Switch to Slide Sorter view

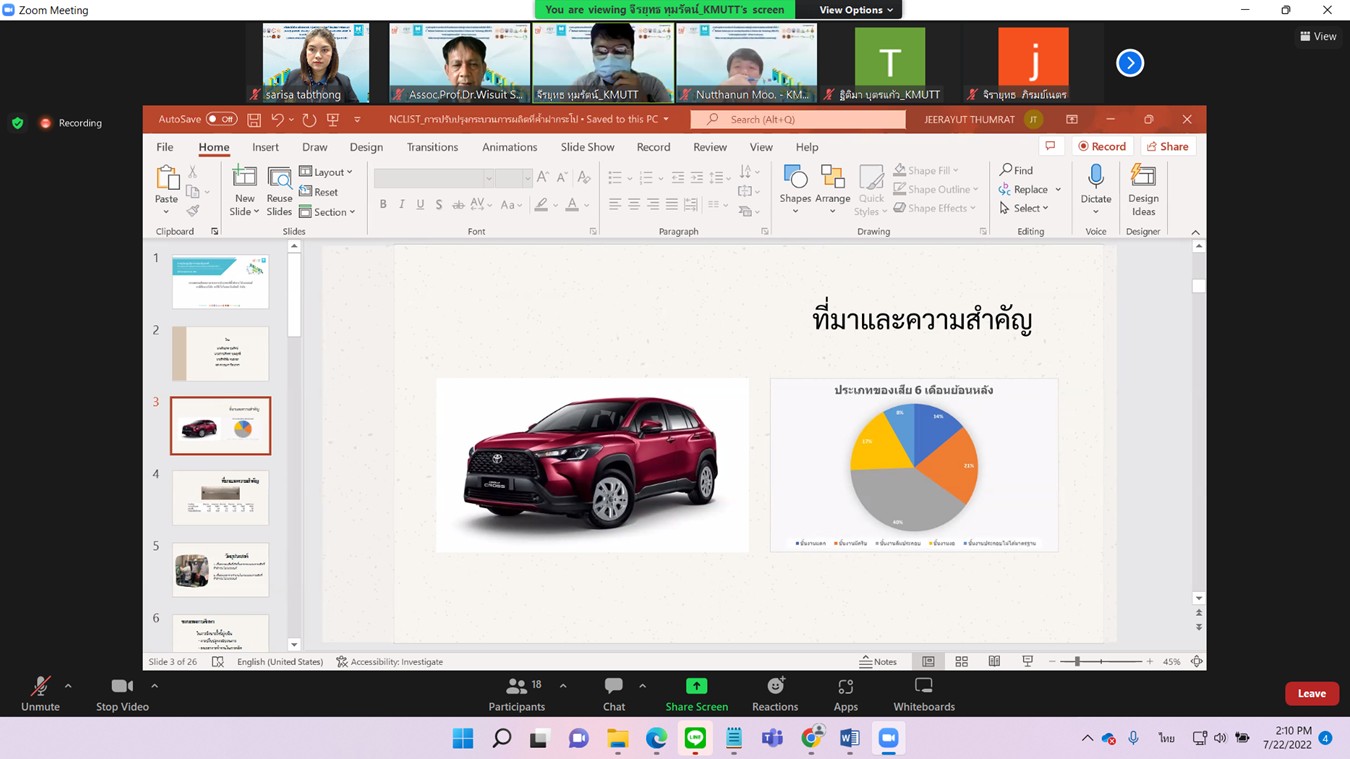961,662
